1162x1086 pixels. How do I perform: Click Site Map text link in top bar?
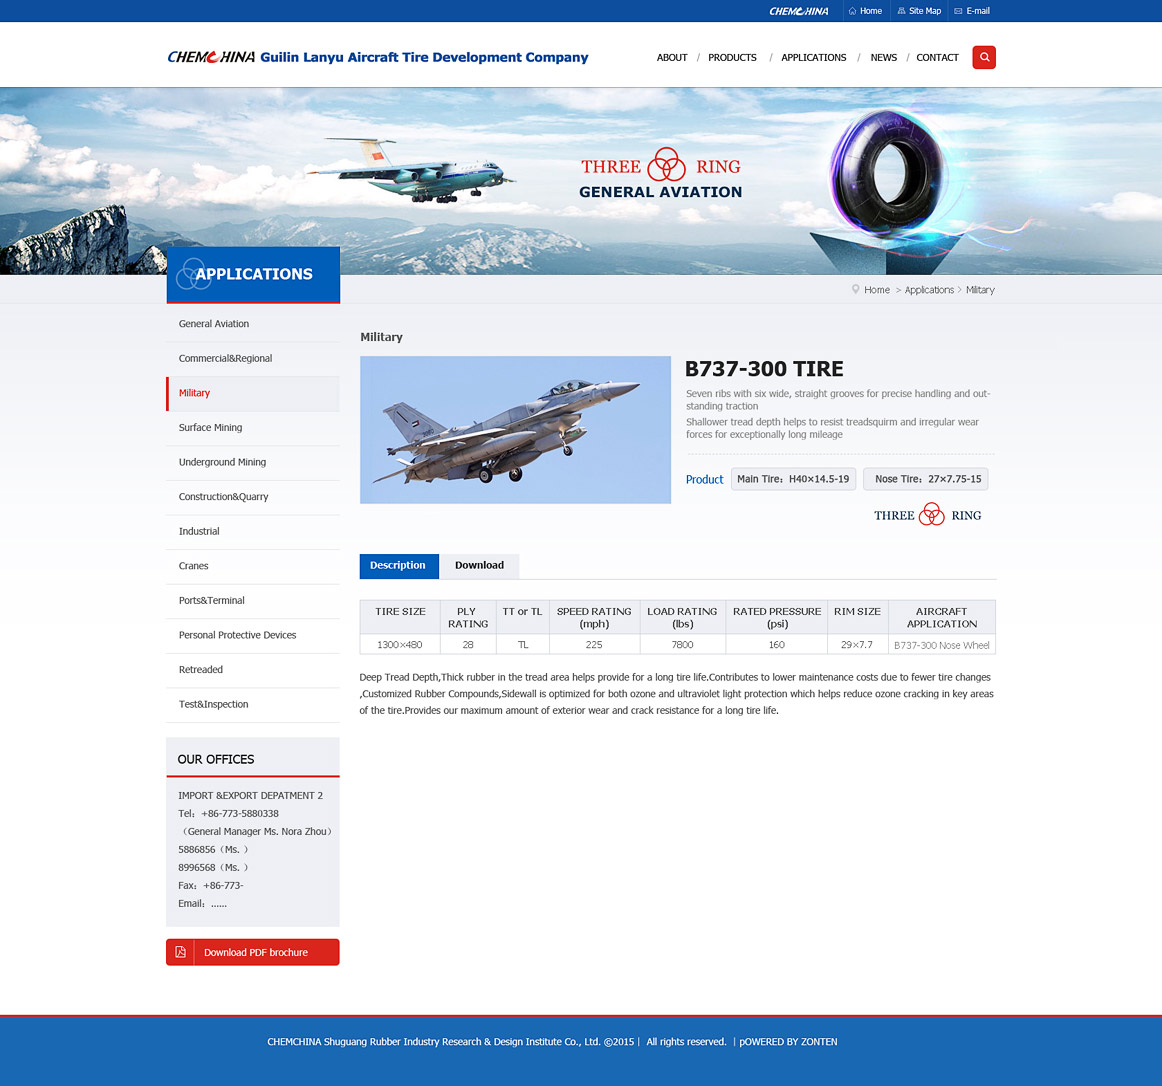(x=925, y=11)
